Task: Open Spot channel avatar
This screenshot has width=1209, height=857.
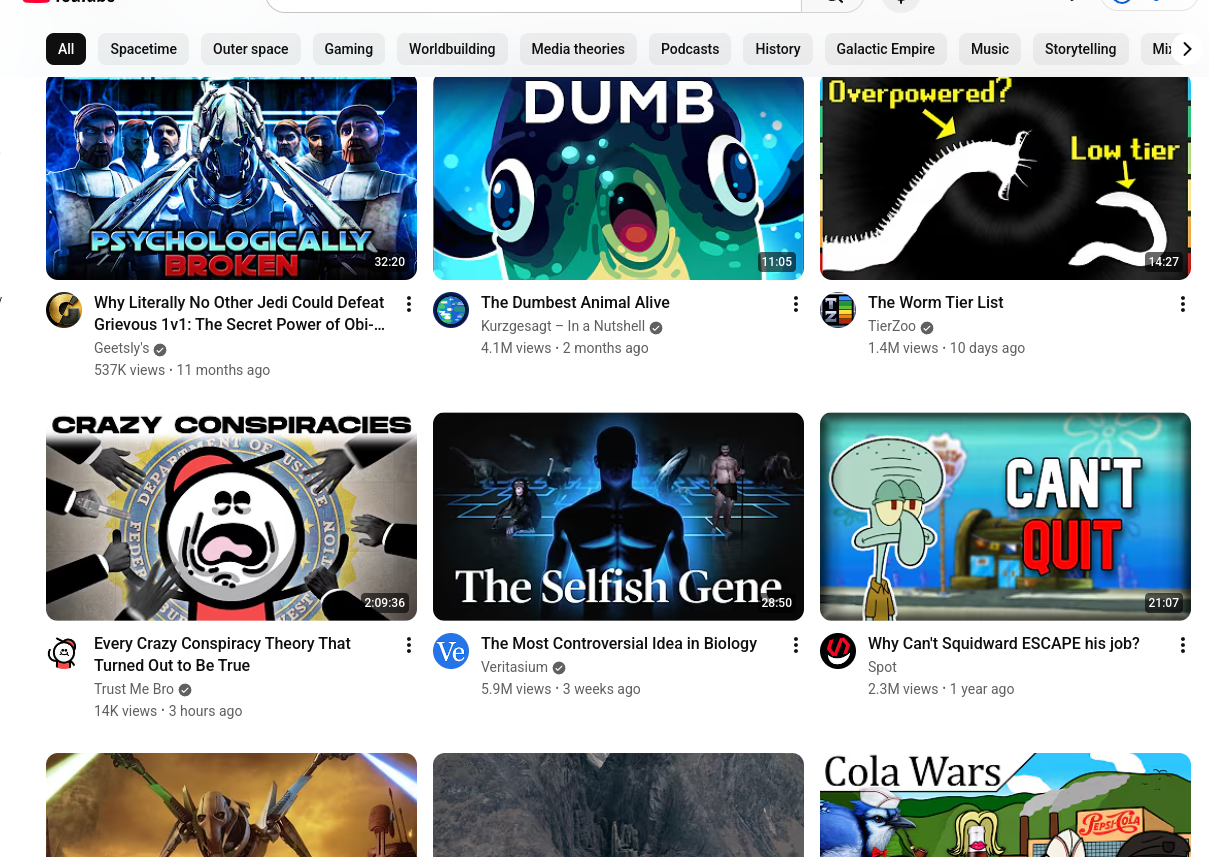Action: tap(838, 651)
